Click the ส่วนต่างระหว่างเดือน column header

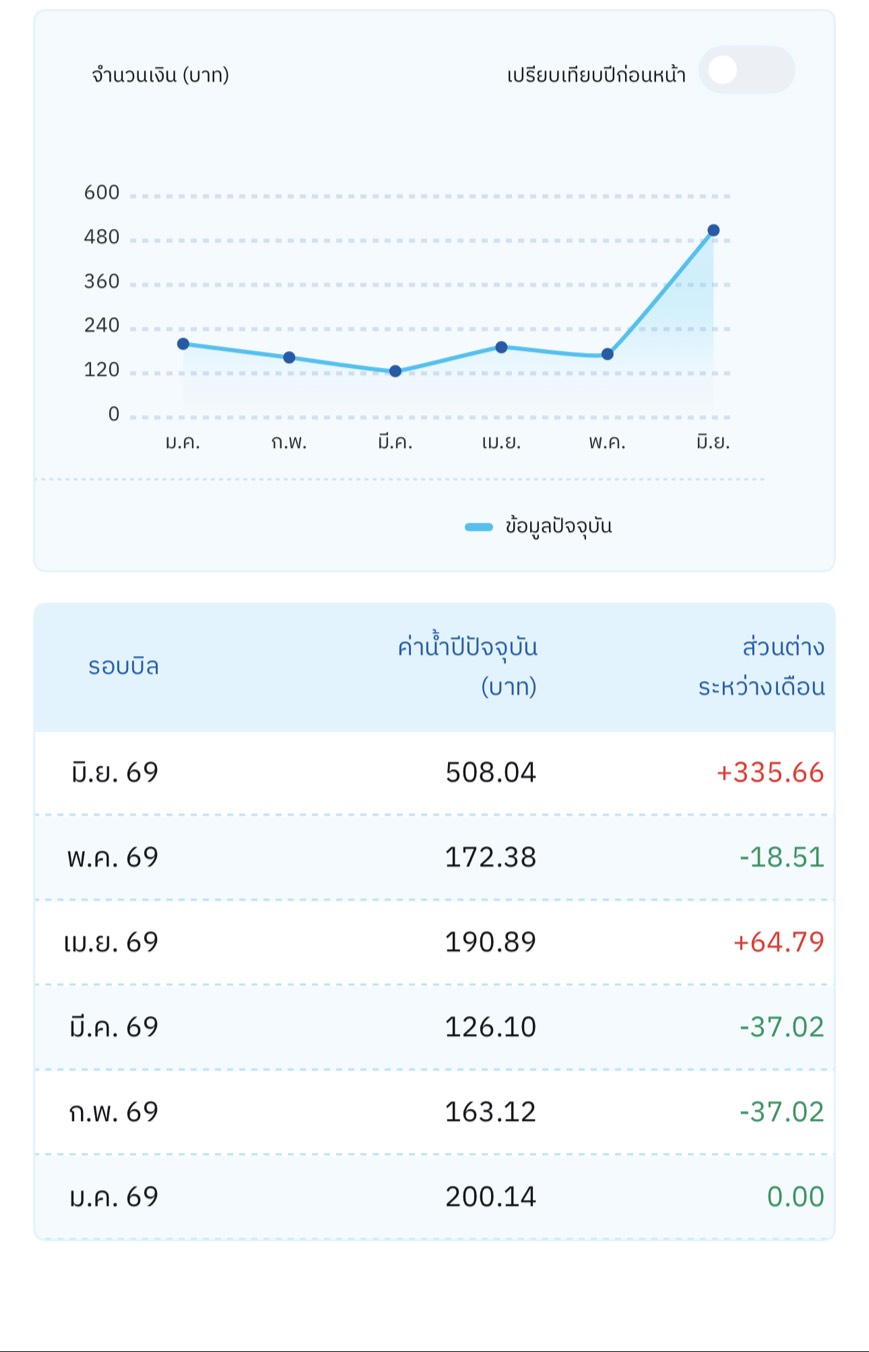click(x=761, y=667)
